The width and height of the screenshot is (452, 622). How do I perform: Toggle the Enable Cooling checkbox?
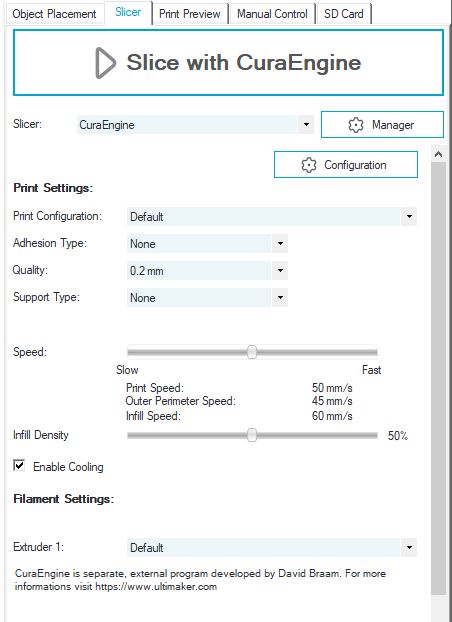pyautogui.click(x=19, y=465)
